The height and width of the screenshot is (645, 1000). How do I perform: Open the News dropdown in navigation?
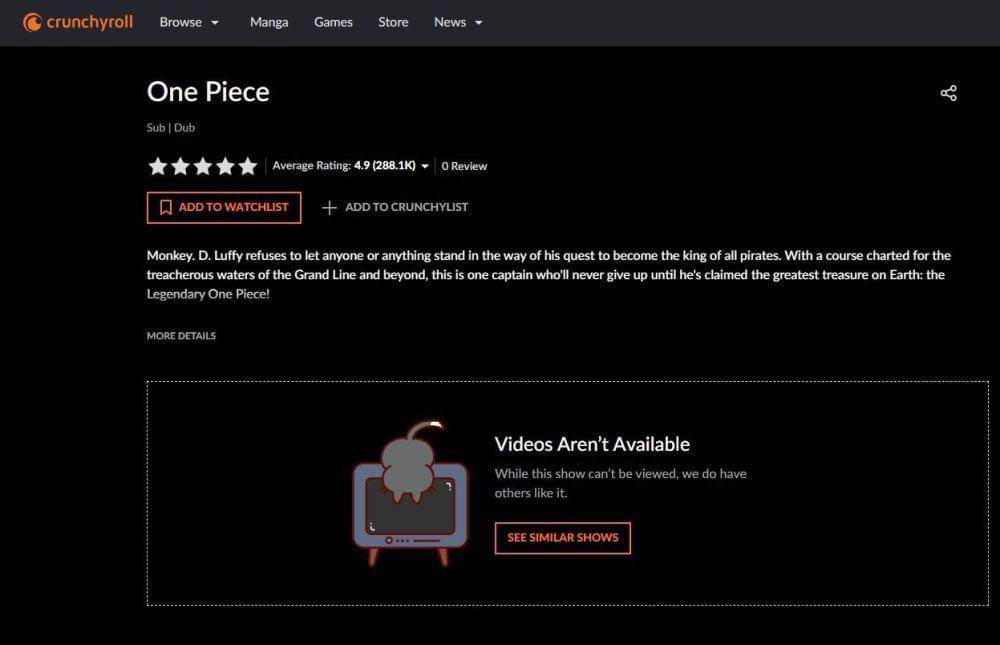(458, 22)
